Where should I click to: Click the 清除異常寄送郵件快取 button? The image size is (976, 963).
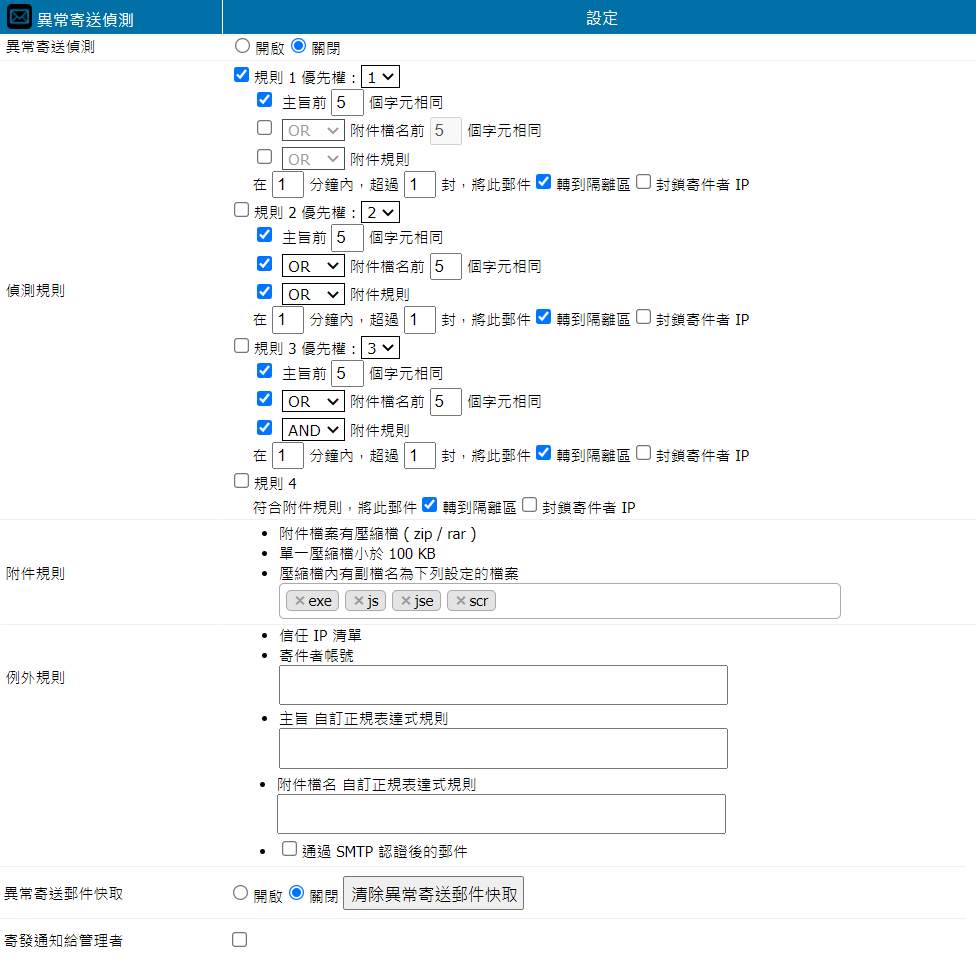[433, 894]
